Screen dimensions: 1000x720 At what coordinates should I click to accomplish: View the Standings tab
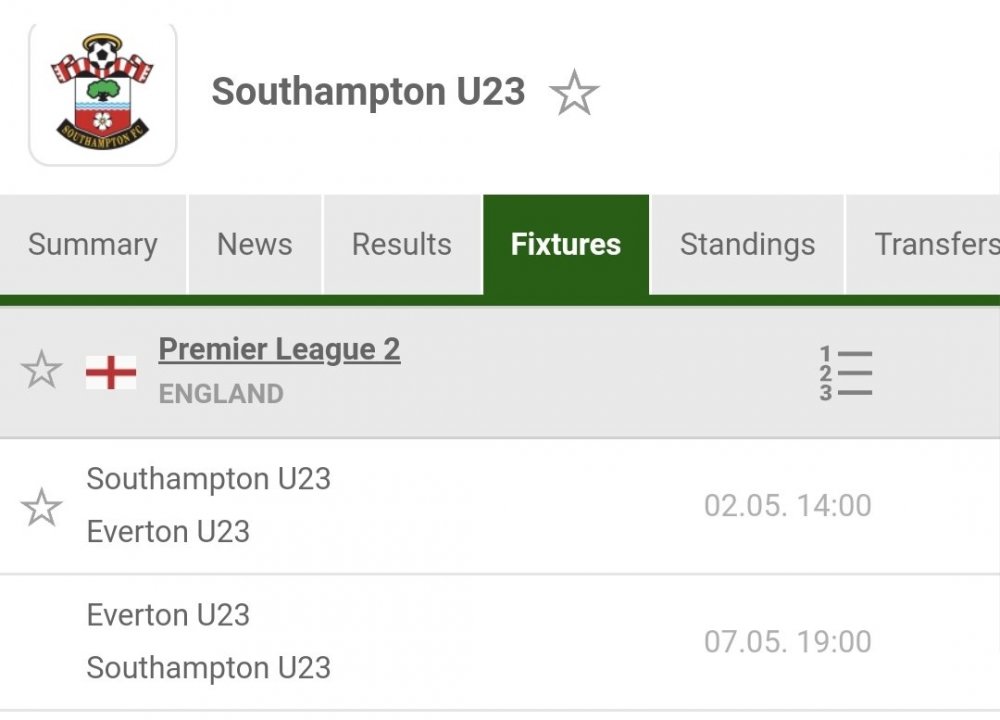point(747,245)
